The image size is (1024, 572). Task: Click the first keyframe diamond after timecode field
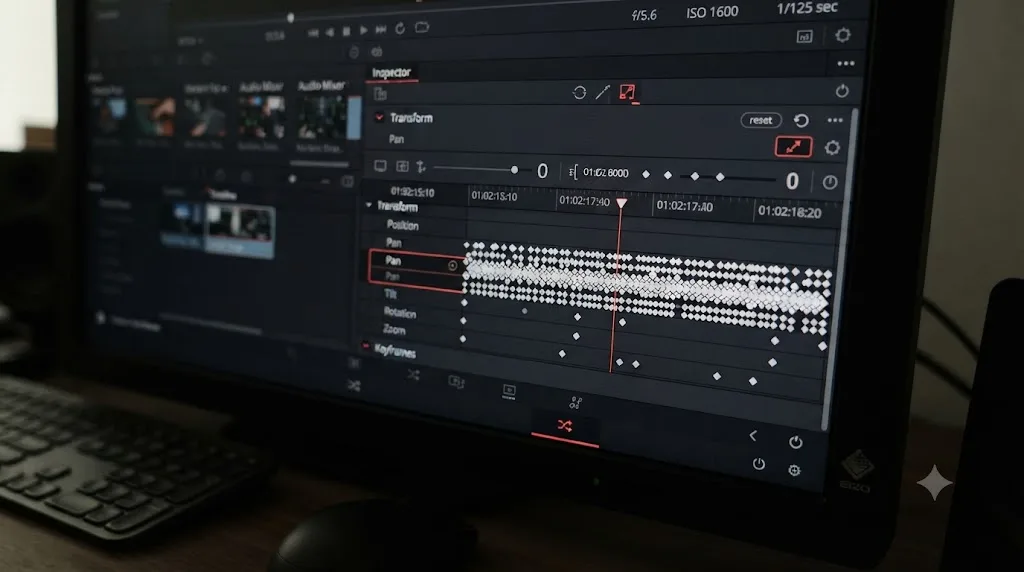[646, 174]
